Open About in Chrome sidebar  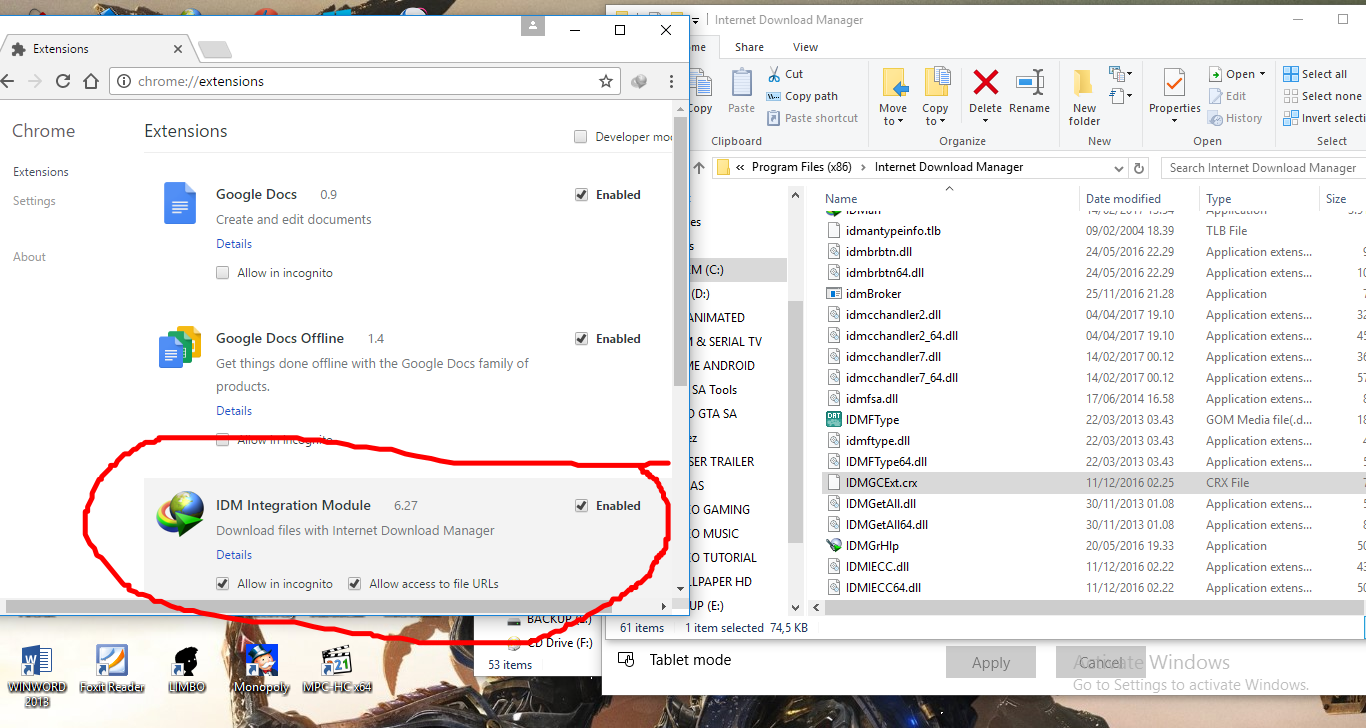[29, 257]
